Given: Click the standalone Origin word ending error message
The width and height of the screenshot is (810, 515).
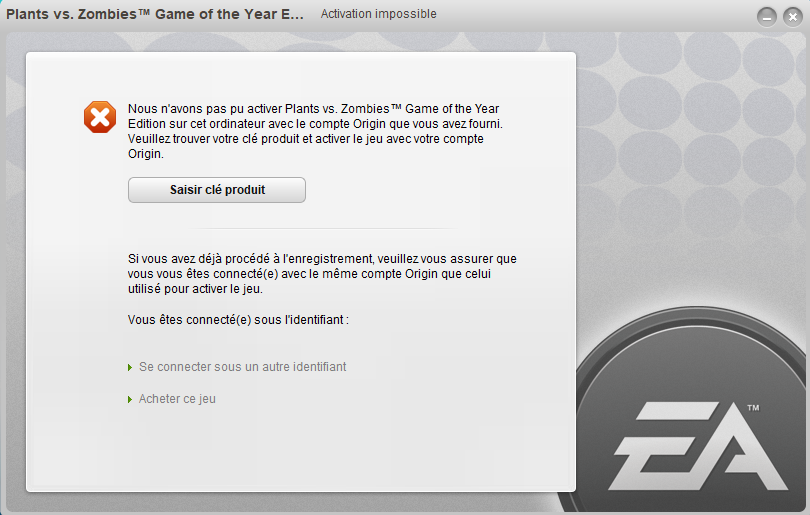Looking at the screenshot, I should [x=145, y=154].
